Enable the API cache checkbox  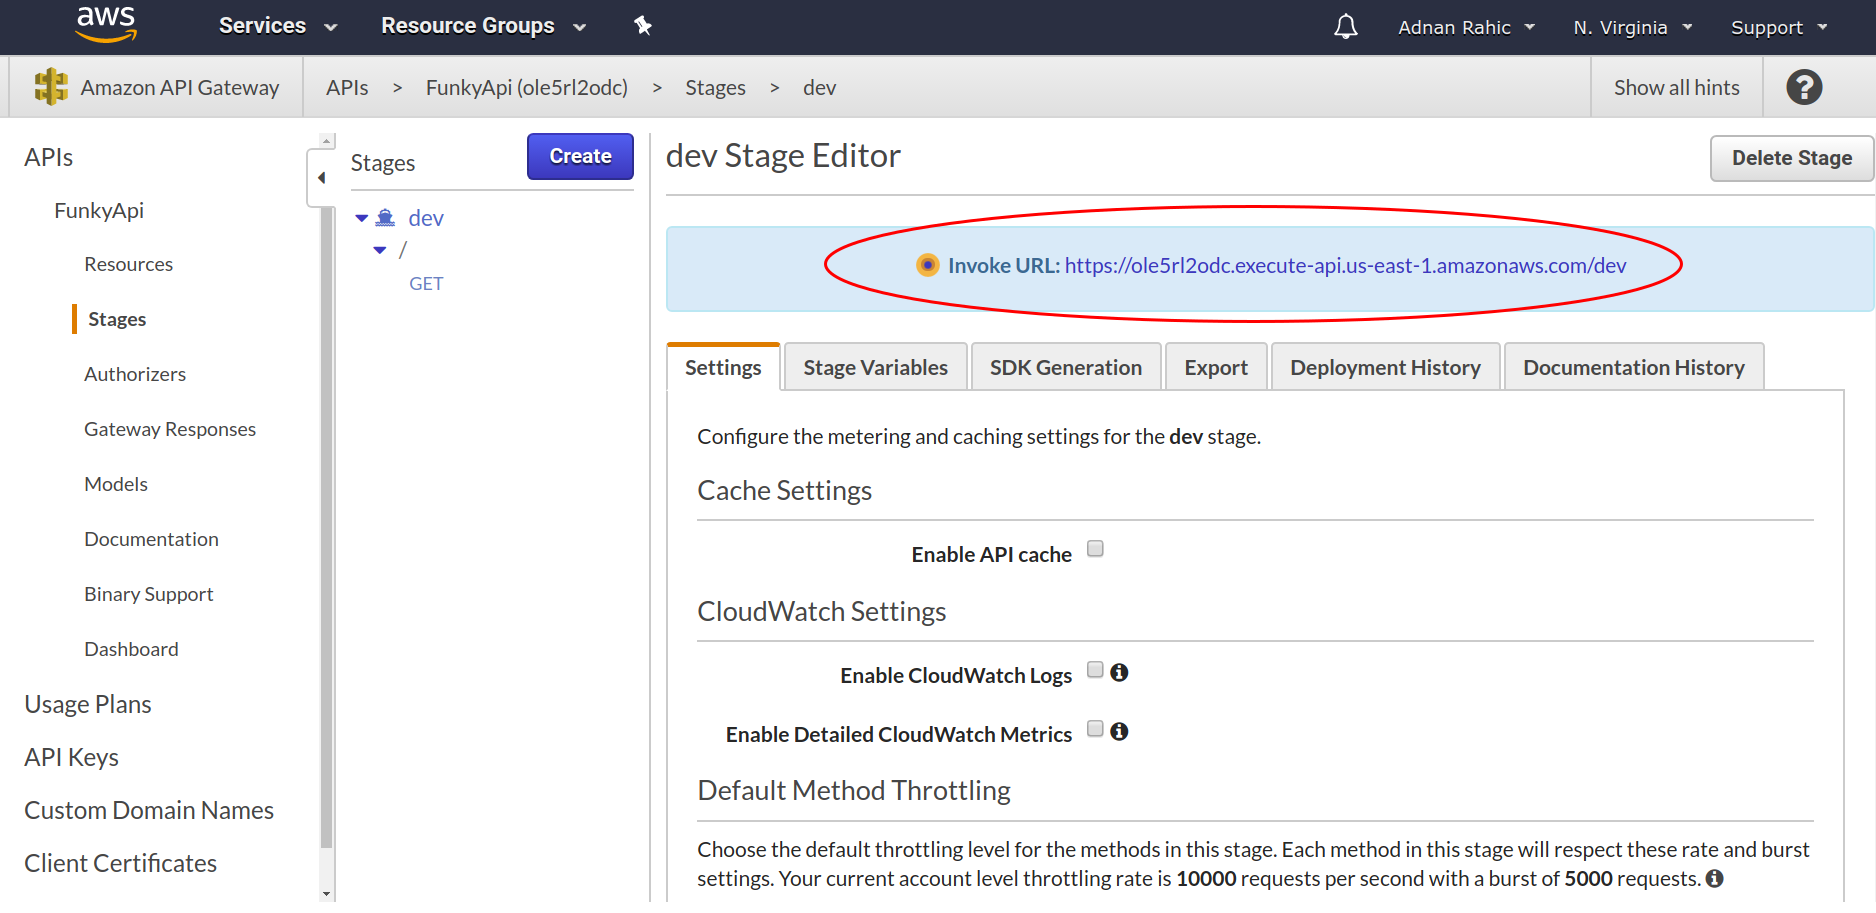(x=1095, y=549)
